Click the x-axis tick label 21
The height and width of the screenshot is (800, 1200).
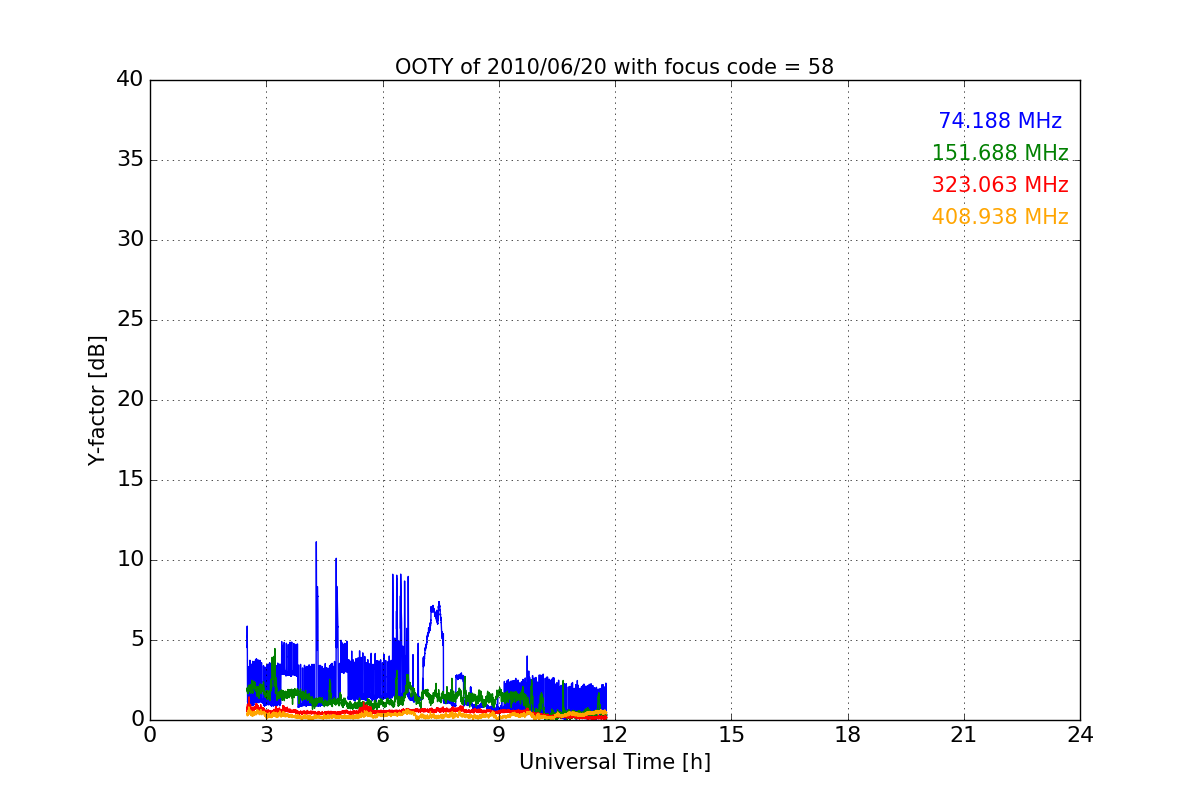click(964, 735)
